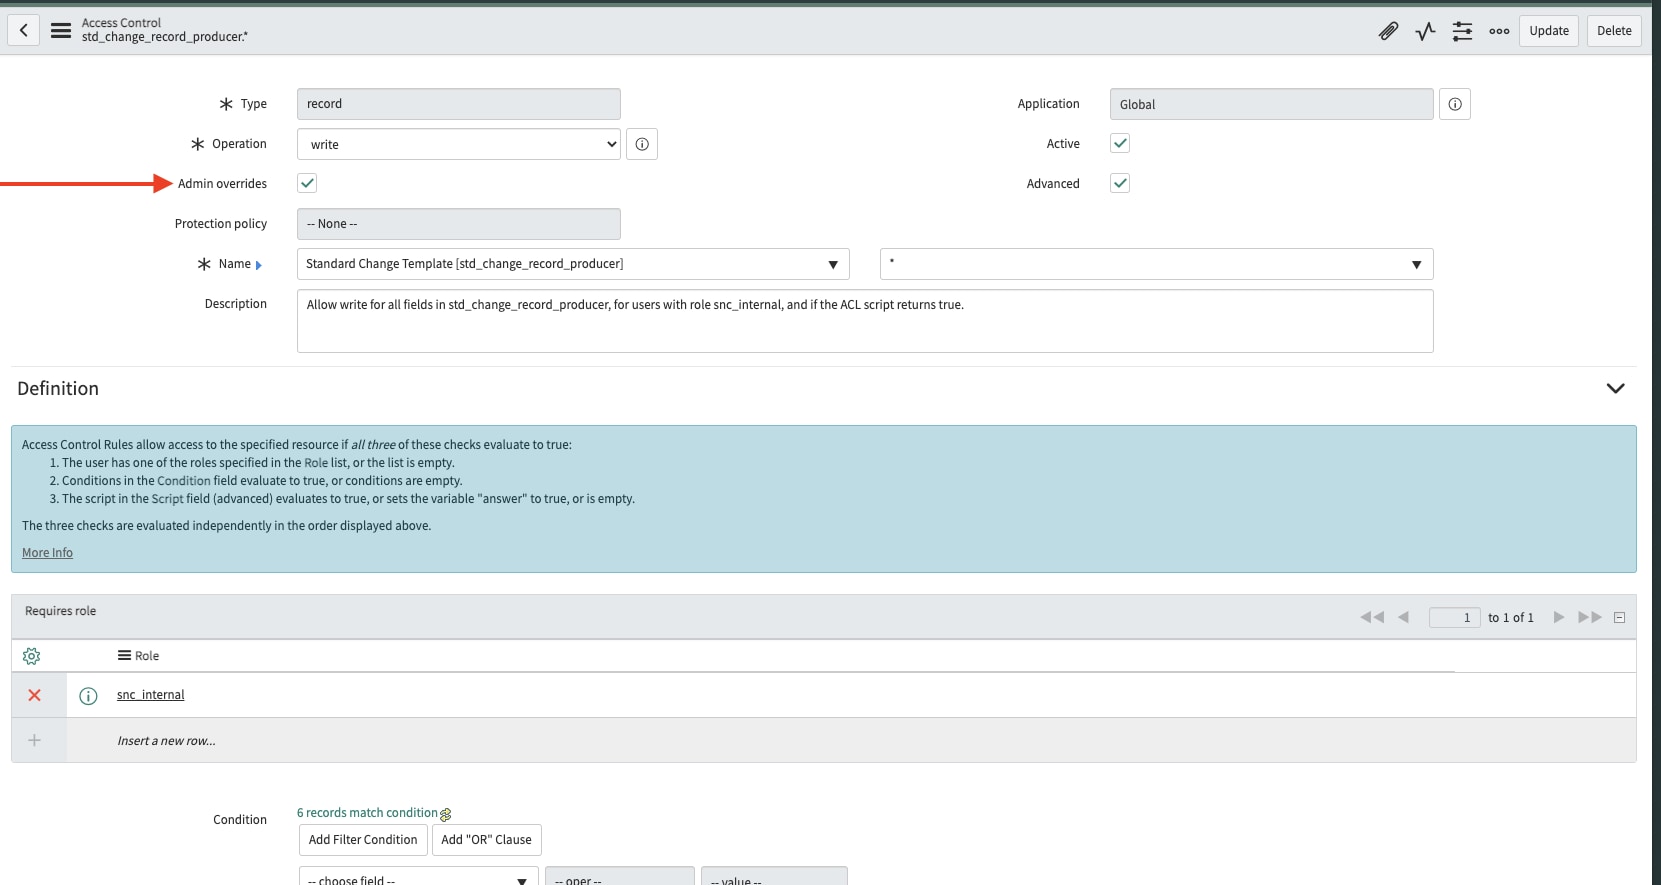The height and width of the screenshot is (885, 1661).
Task: Collapse the Requires role list minus icon
Action: point(1620,617)
